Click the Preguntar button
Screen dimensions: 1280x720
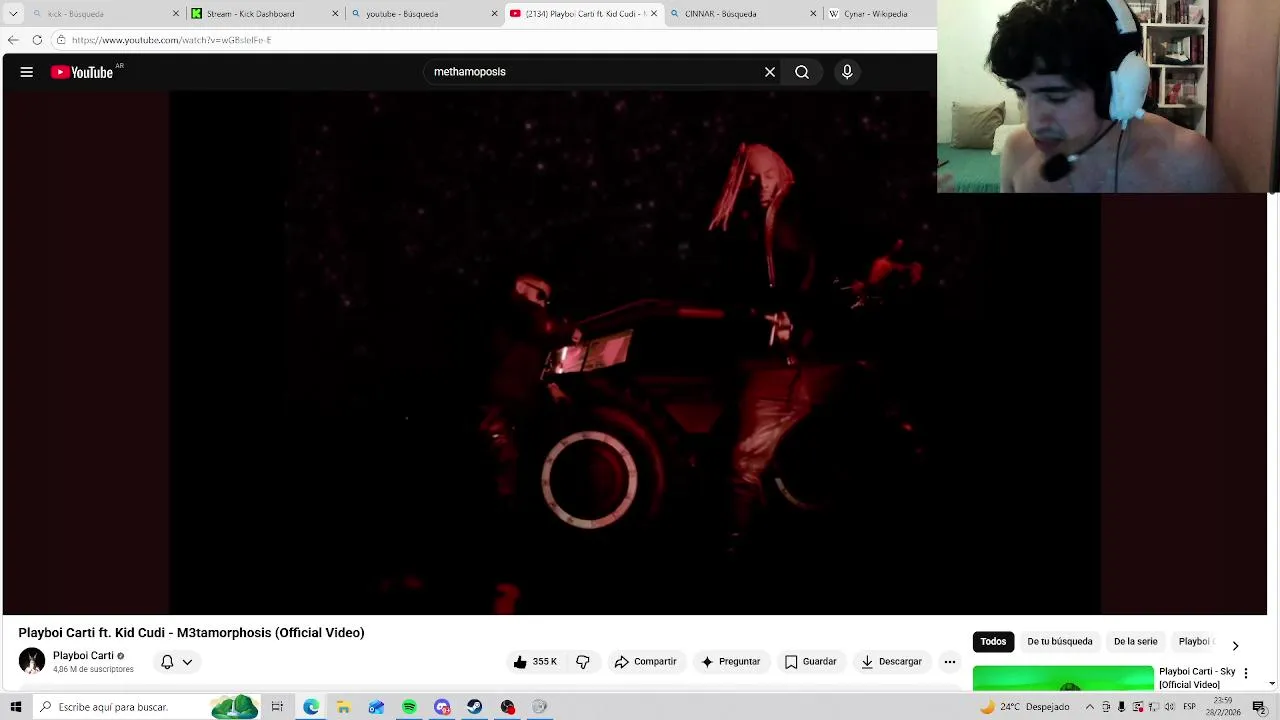pyautogui.click(x=731, y=662)
